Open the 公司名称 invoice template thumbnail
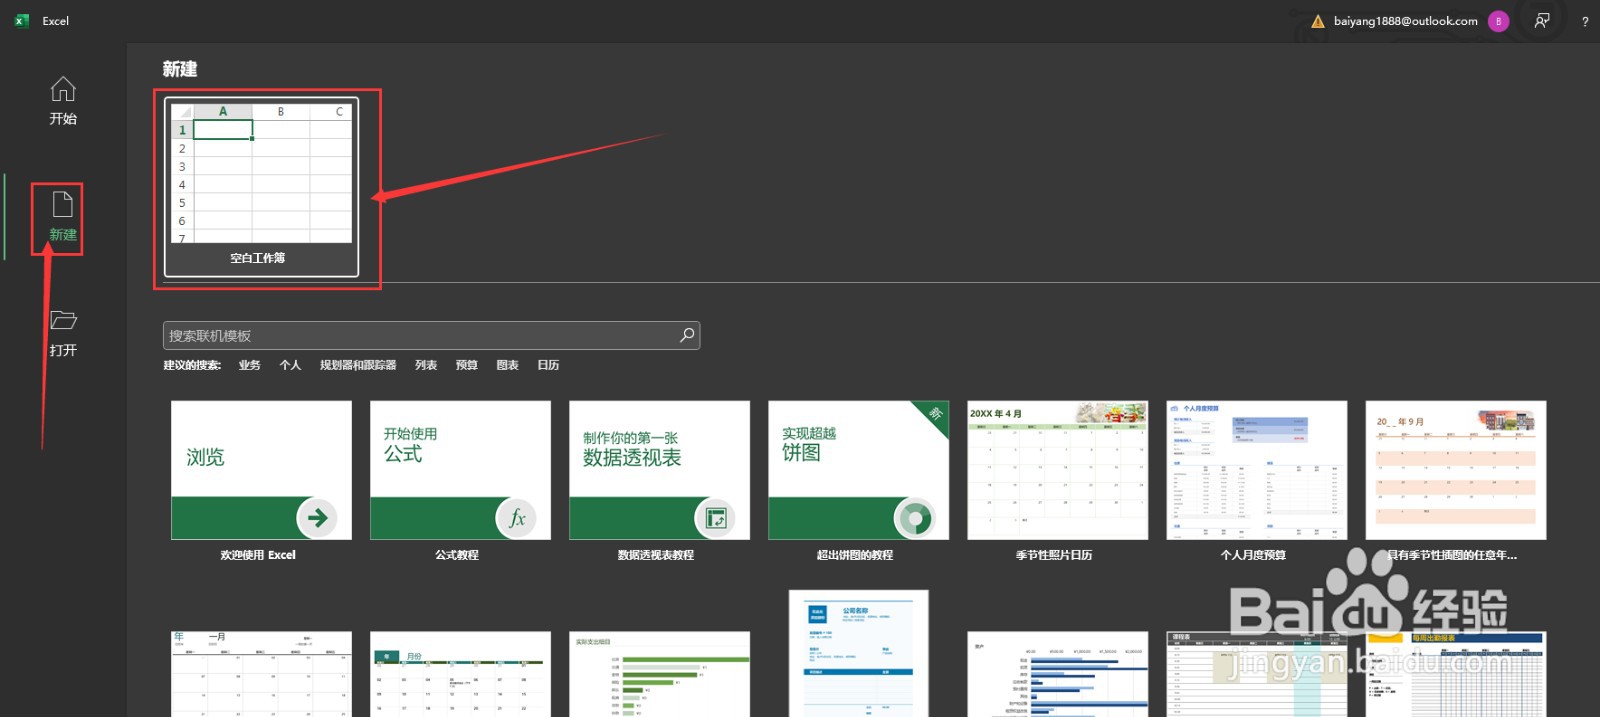 pos(858,653)
